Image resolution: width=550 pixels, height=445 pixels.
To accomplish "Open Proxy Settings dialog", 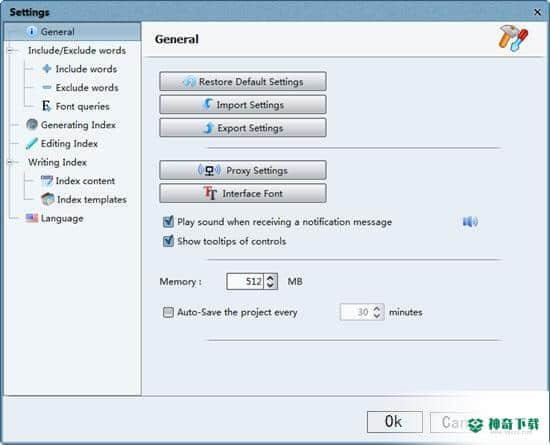I will (x=243, y=170).
